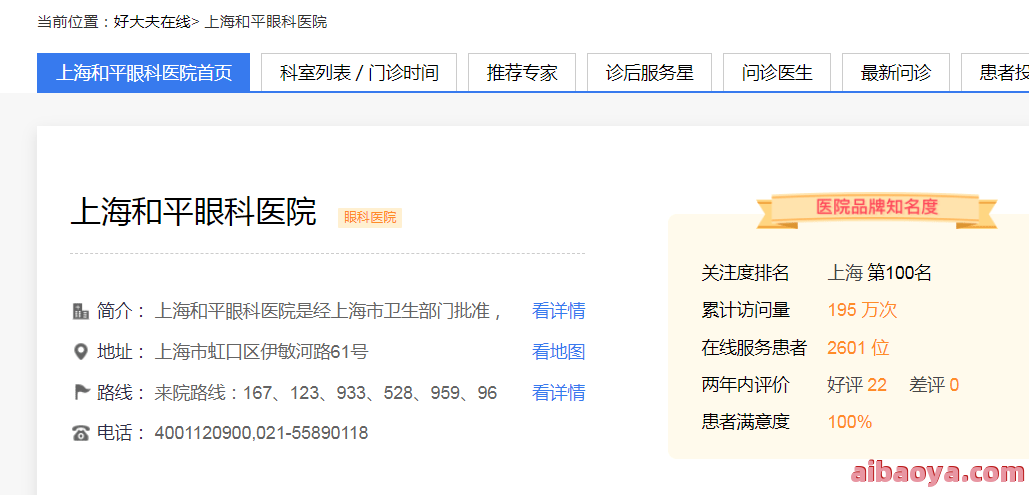Open the 最新问诊 tab
The width and height of the screenshot is (1029, 495).
pos(896,72)
